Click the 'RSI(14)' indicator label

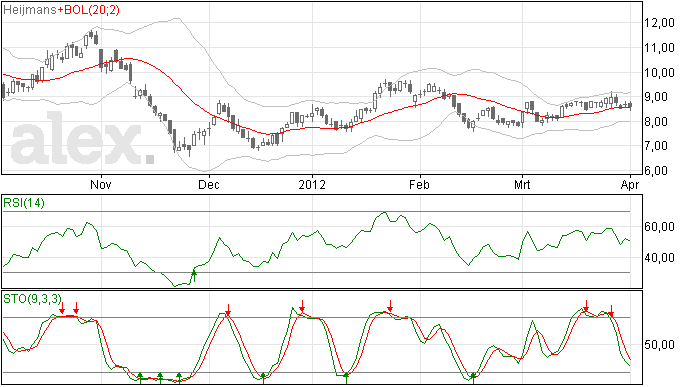click(x=24, y=203)
